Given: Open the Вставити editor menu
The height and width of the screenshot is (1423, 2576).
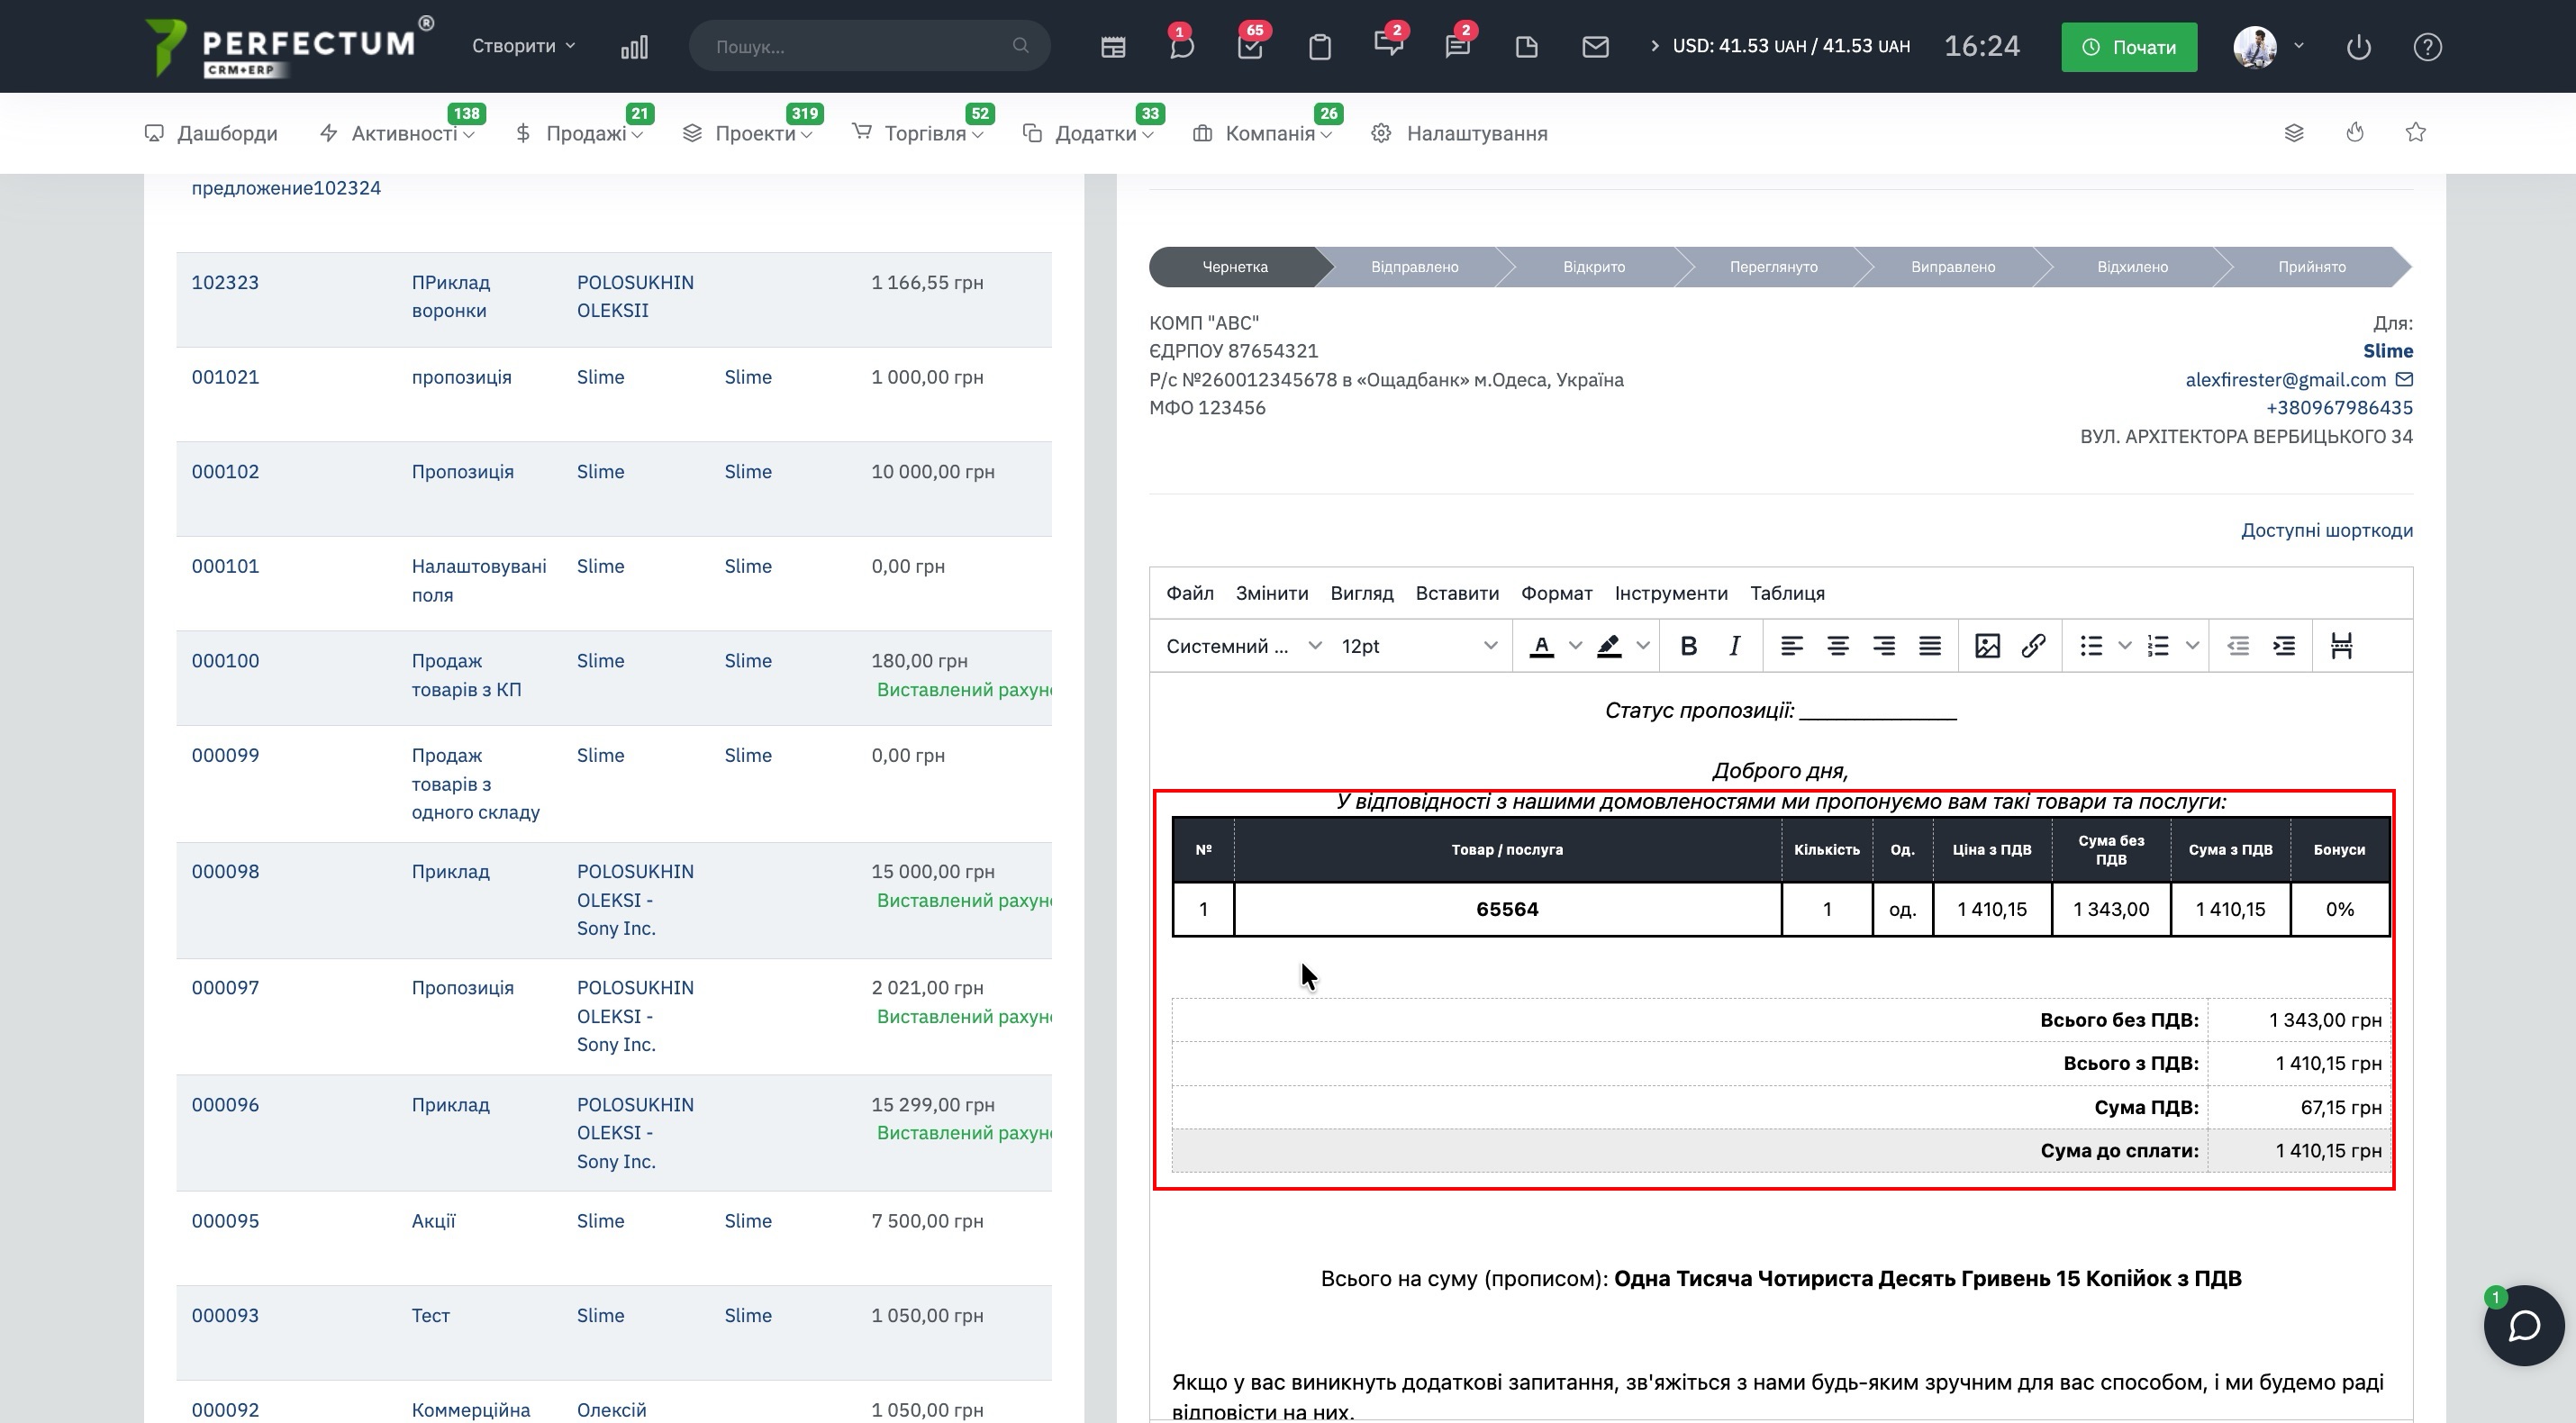Looking at the screenshot, I should 1457,593.
